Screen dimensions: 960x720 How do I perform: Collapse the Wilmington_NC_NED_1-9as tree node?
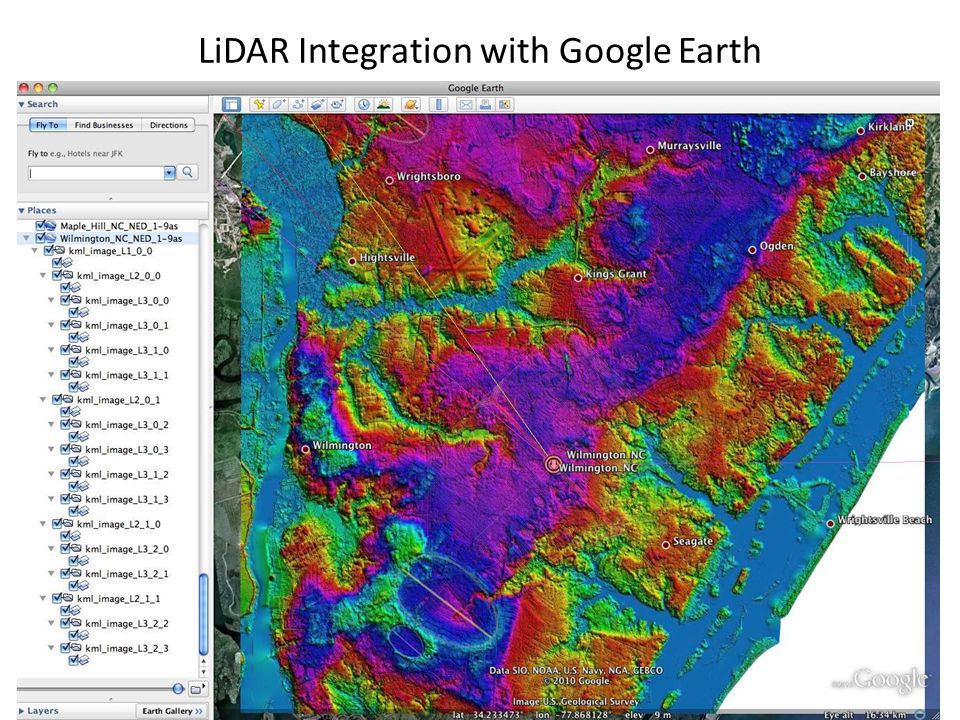(x=26, y=238)
